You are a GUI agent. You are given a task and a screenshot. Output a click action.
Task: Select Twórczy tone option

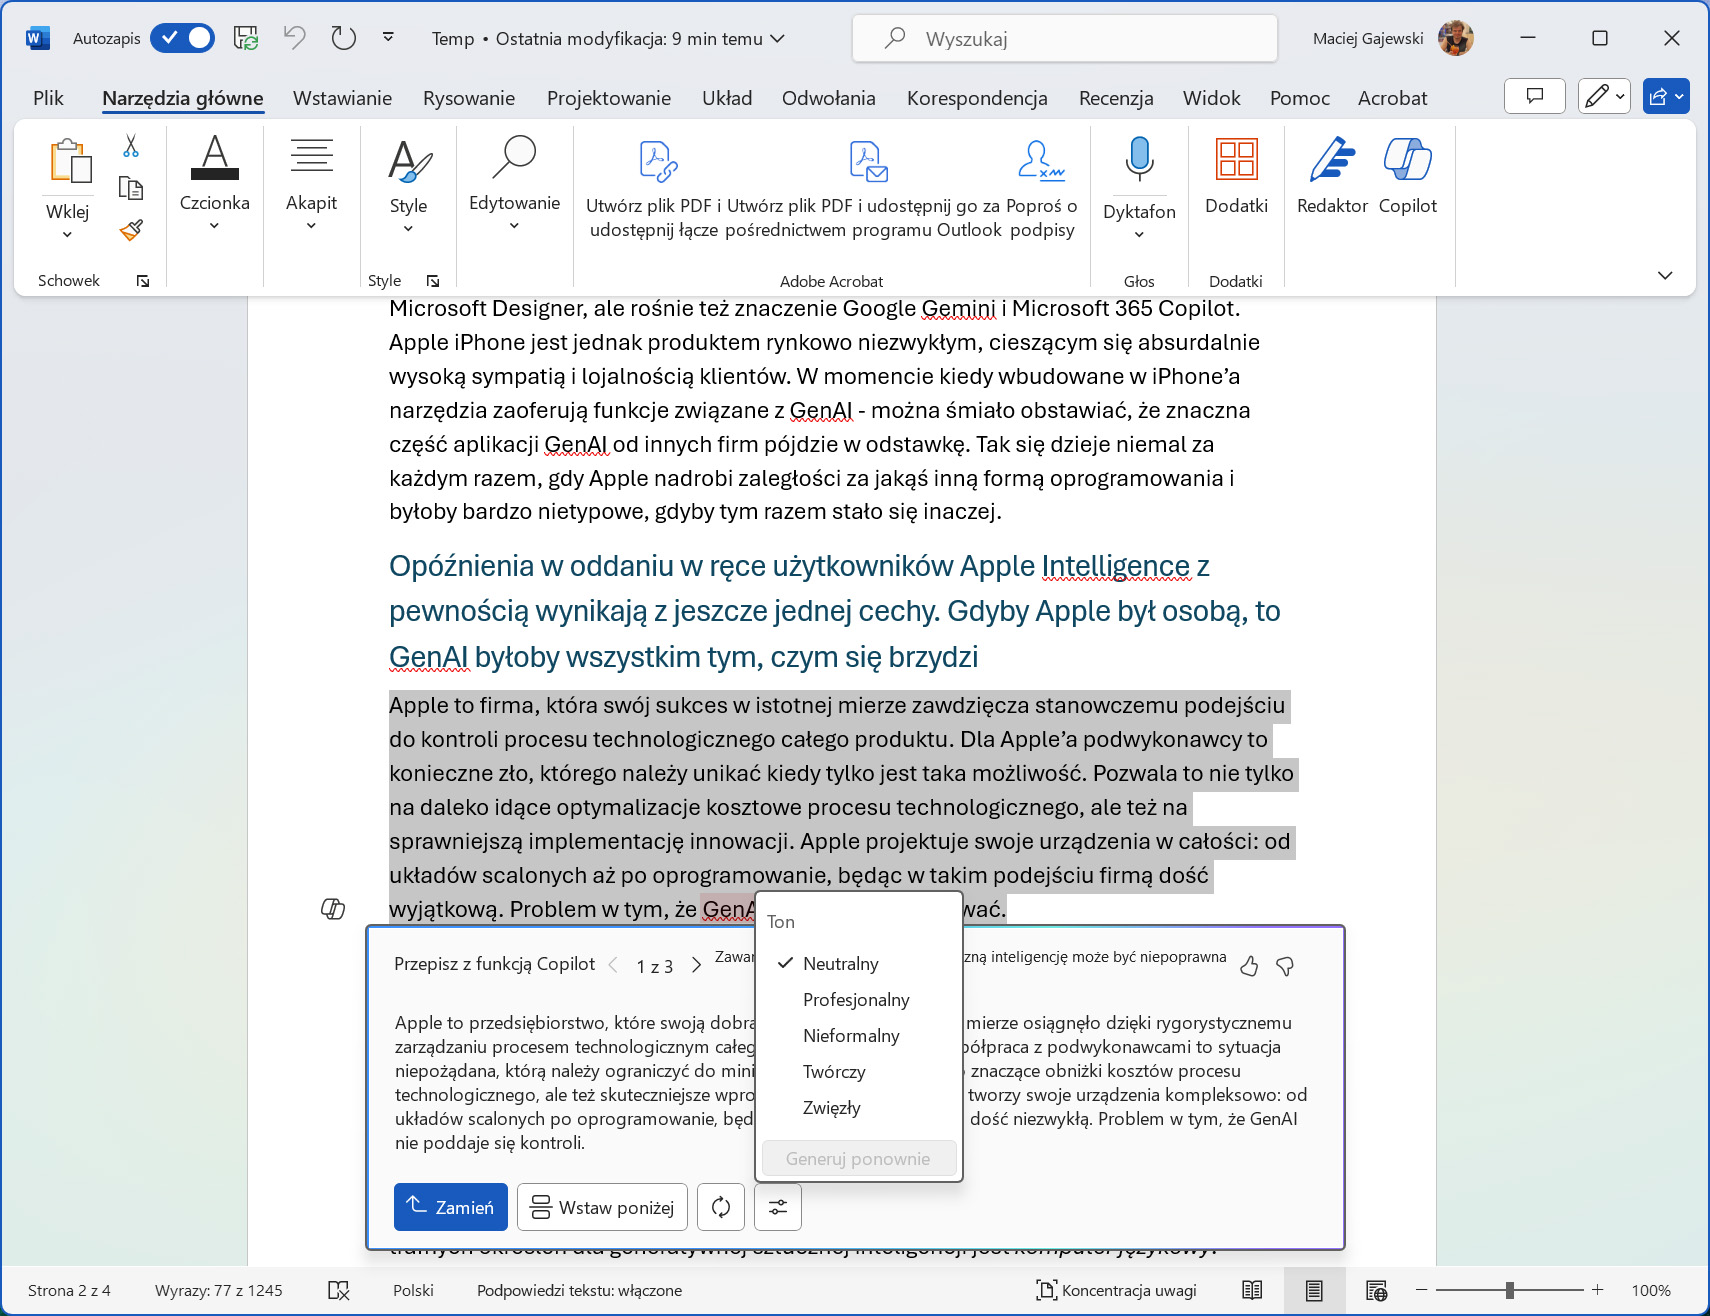click(x=858, y=1072)
